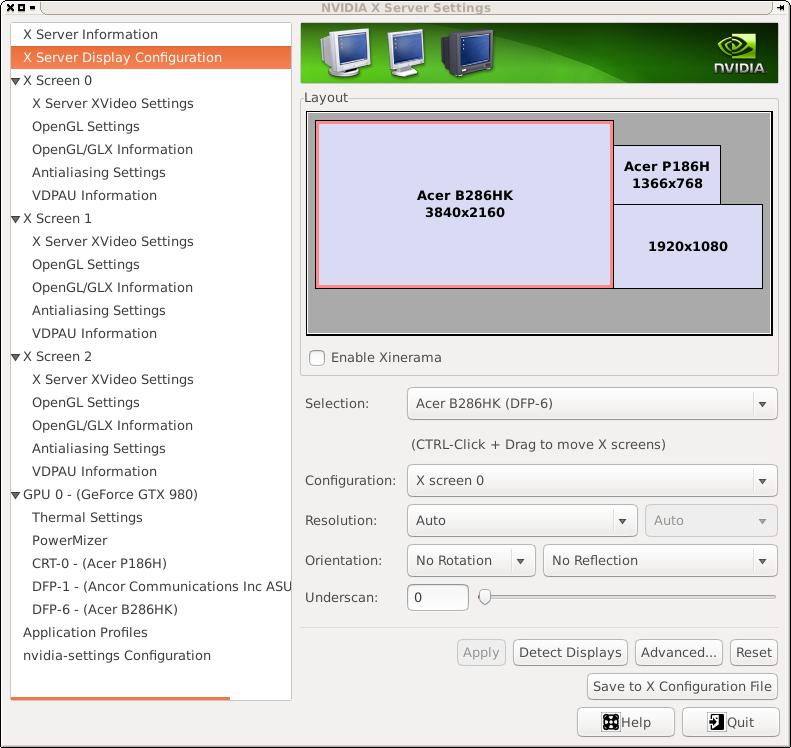This screenshot has height=748, width=791.
Task: Open the Selection display dropdown
Action: (592, 404)
